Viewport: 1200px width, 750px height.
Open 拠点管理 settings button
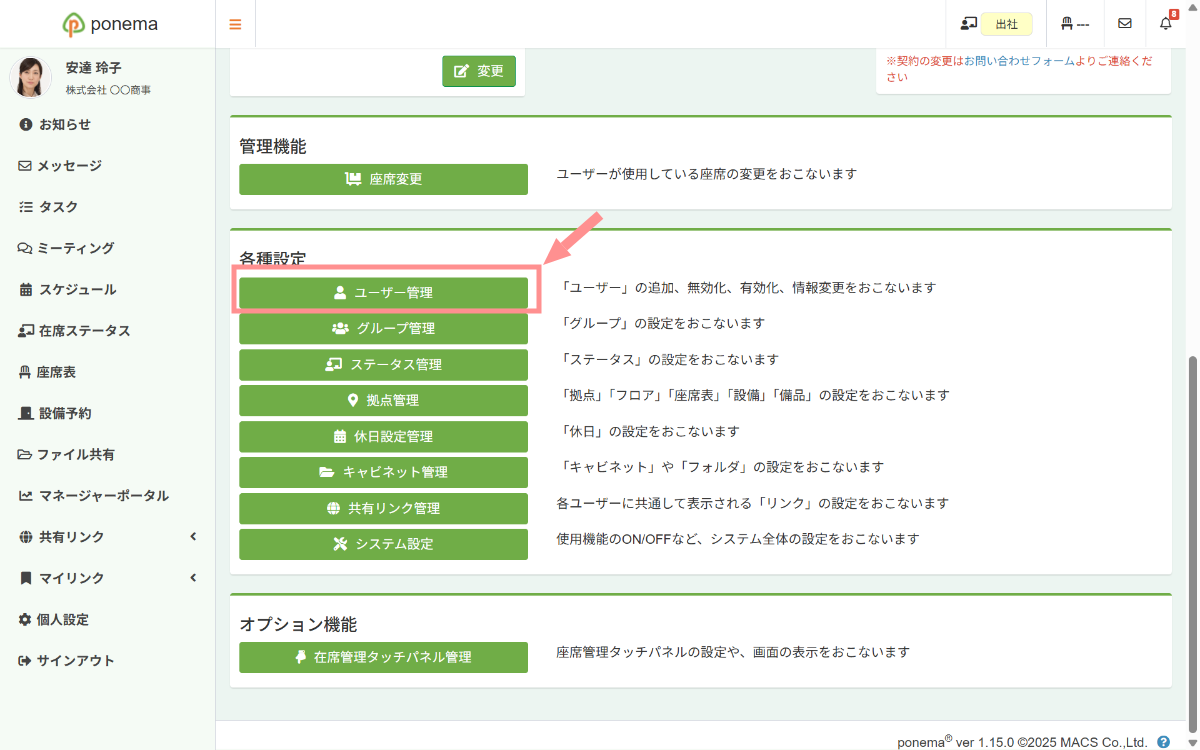(x=383, y=400)
